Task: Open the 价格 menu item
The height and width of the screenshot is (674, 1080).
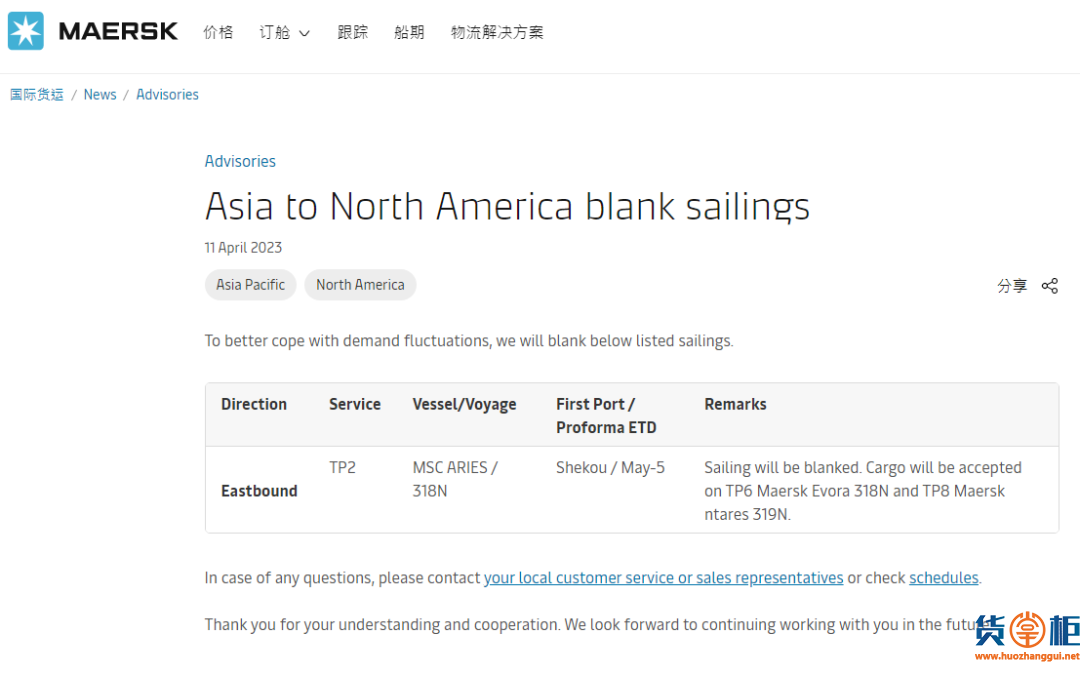Action: click(x=218, y=32)
